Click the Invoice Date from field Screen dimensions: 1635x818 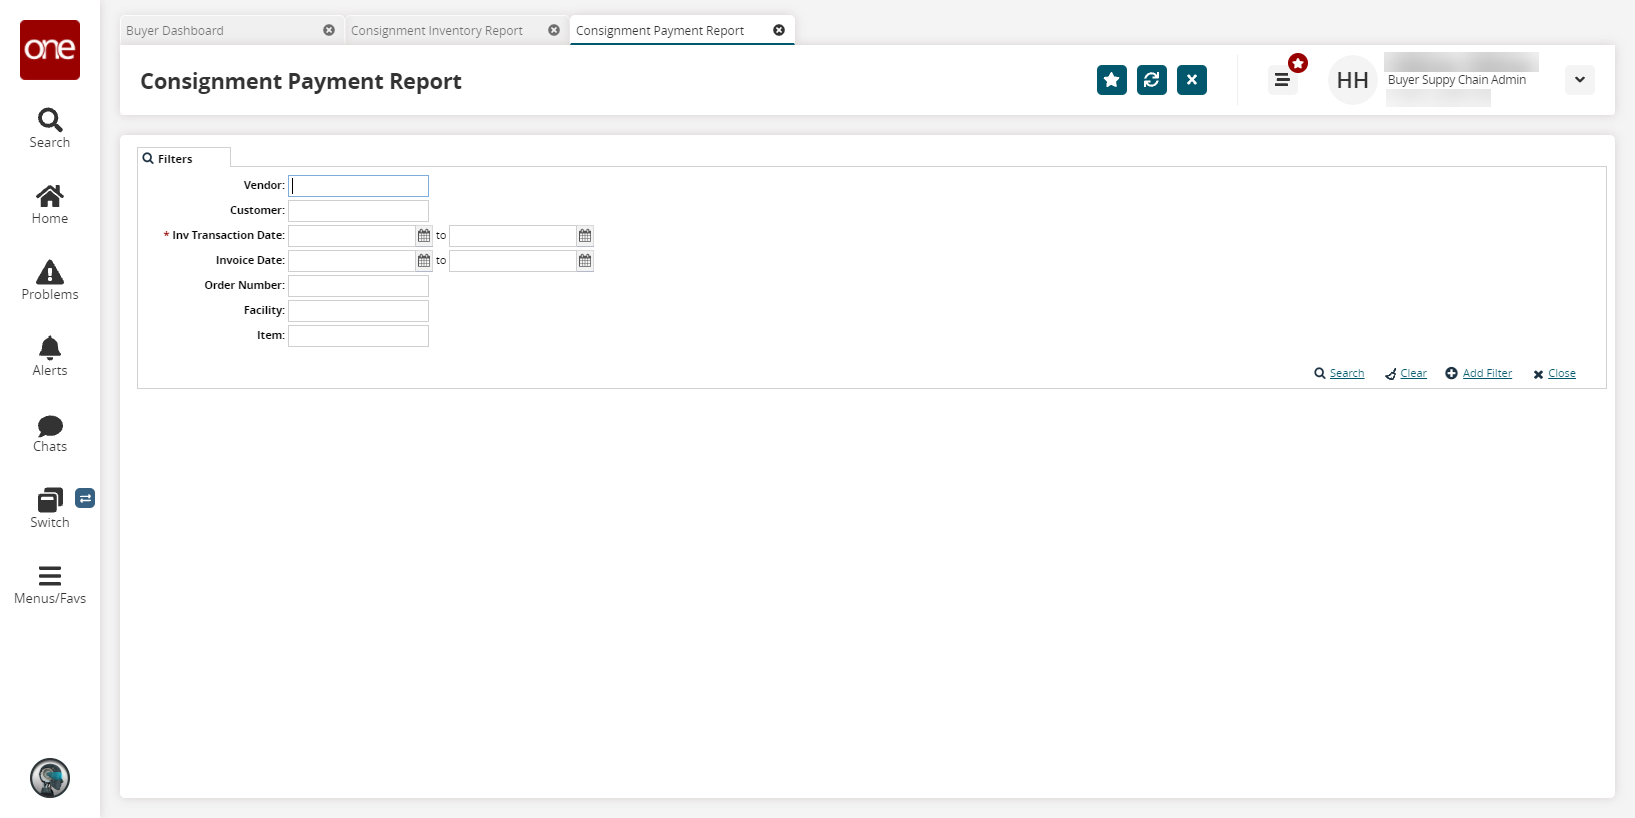click(352, 261)
